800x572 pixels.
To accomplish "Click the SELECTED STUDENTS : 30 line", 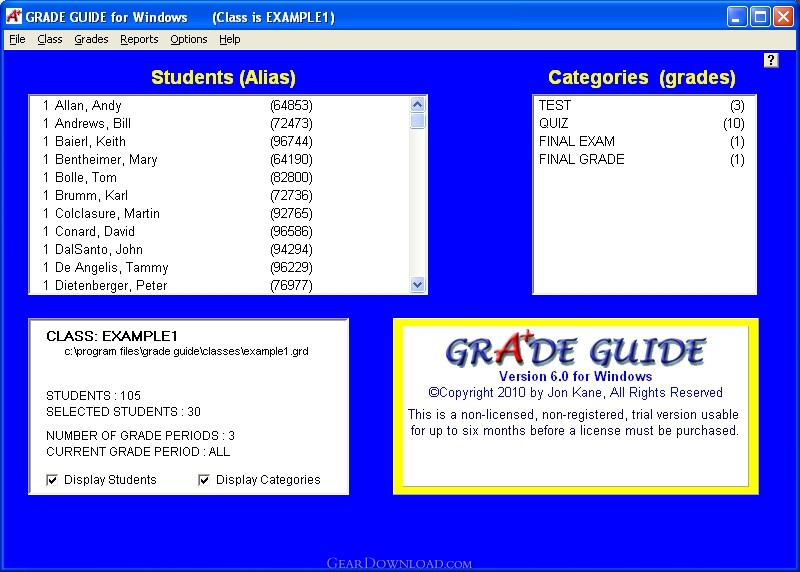I will [123, 412].
